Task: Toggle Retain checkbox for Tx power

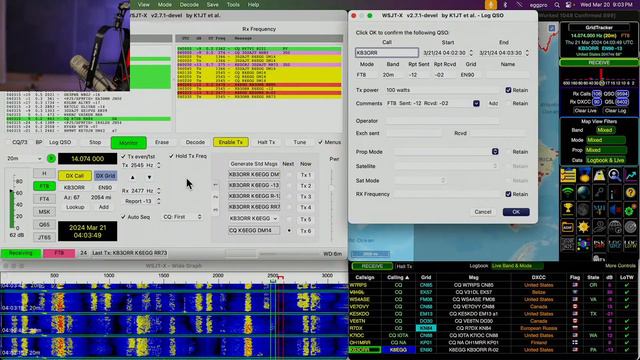Action: pyautogui.click(x=508, y=90)
